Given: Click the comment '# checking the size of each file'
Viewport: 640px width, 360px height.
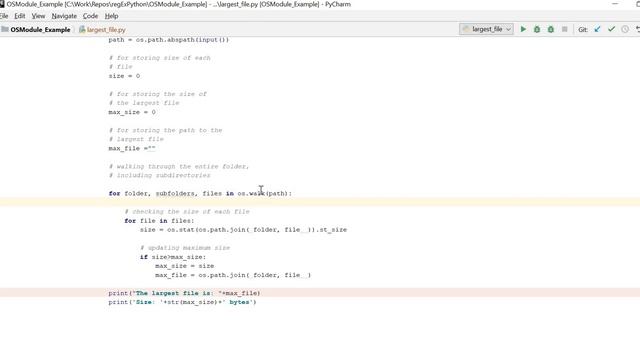Looking at the screenshot, I should pos(187,211).
